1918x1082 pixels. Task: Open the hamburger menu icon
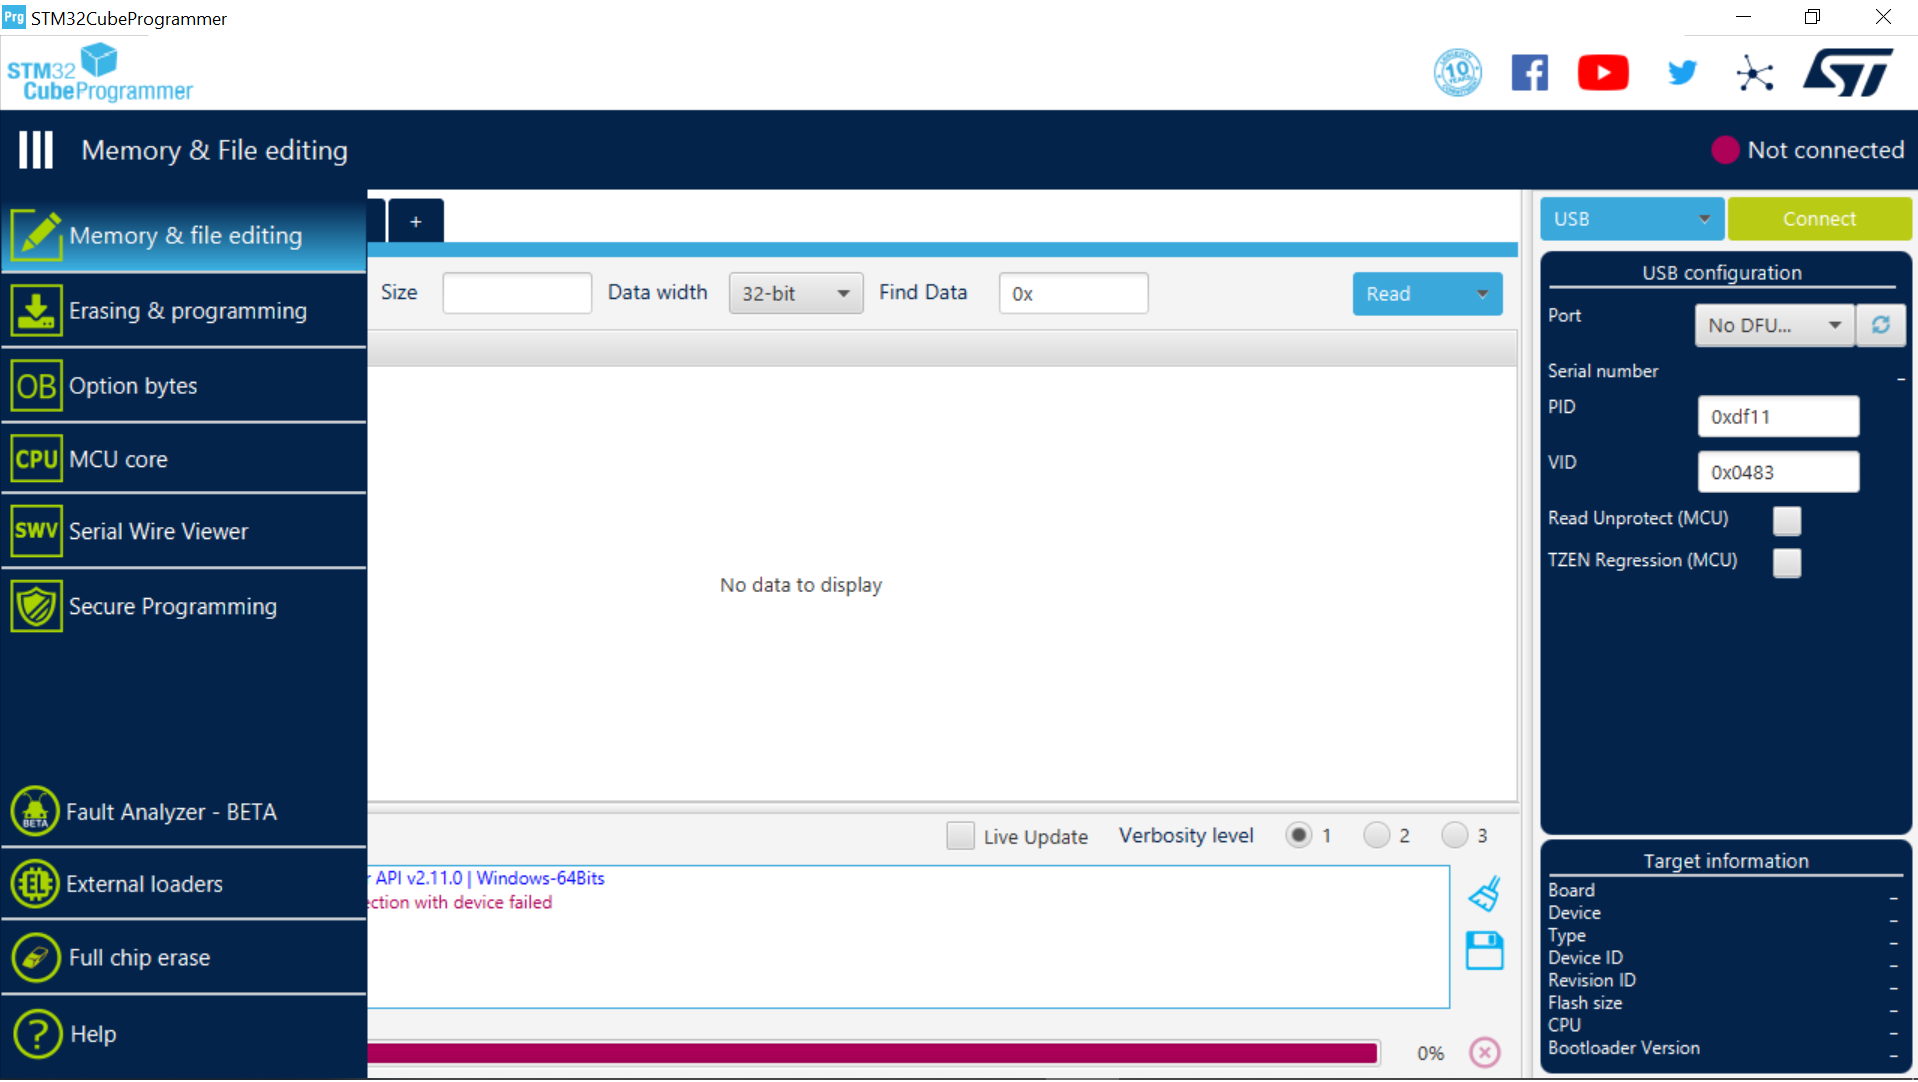pyautogui.click(x=36, y=150)
